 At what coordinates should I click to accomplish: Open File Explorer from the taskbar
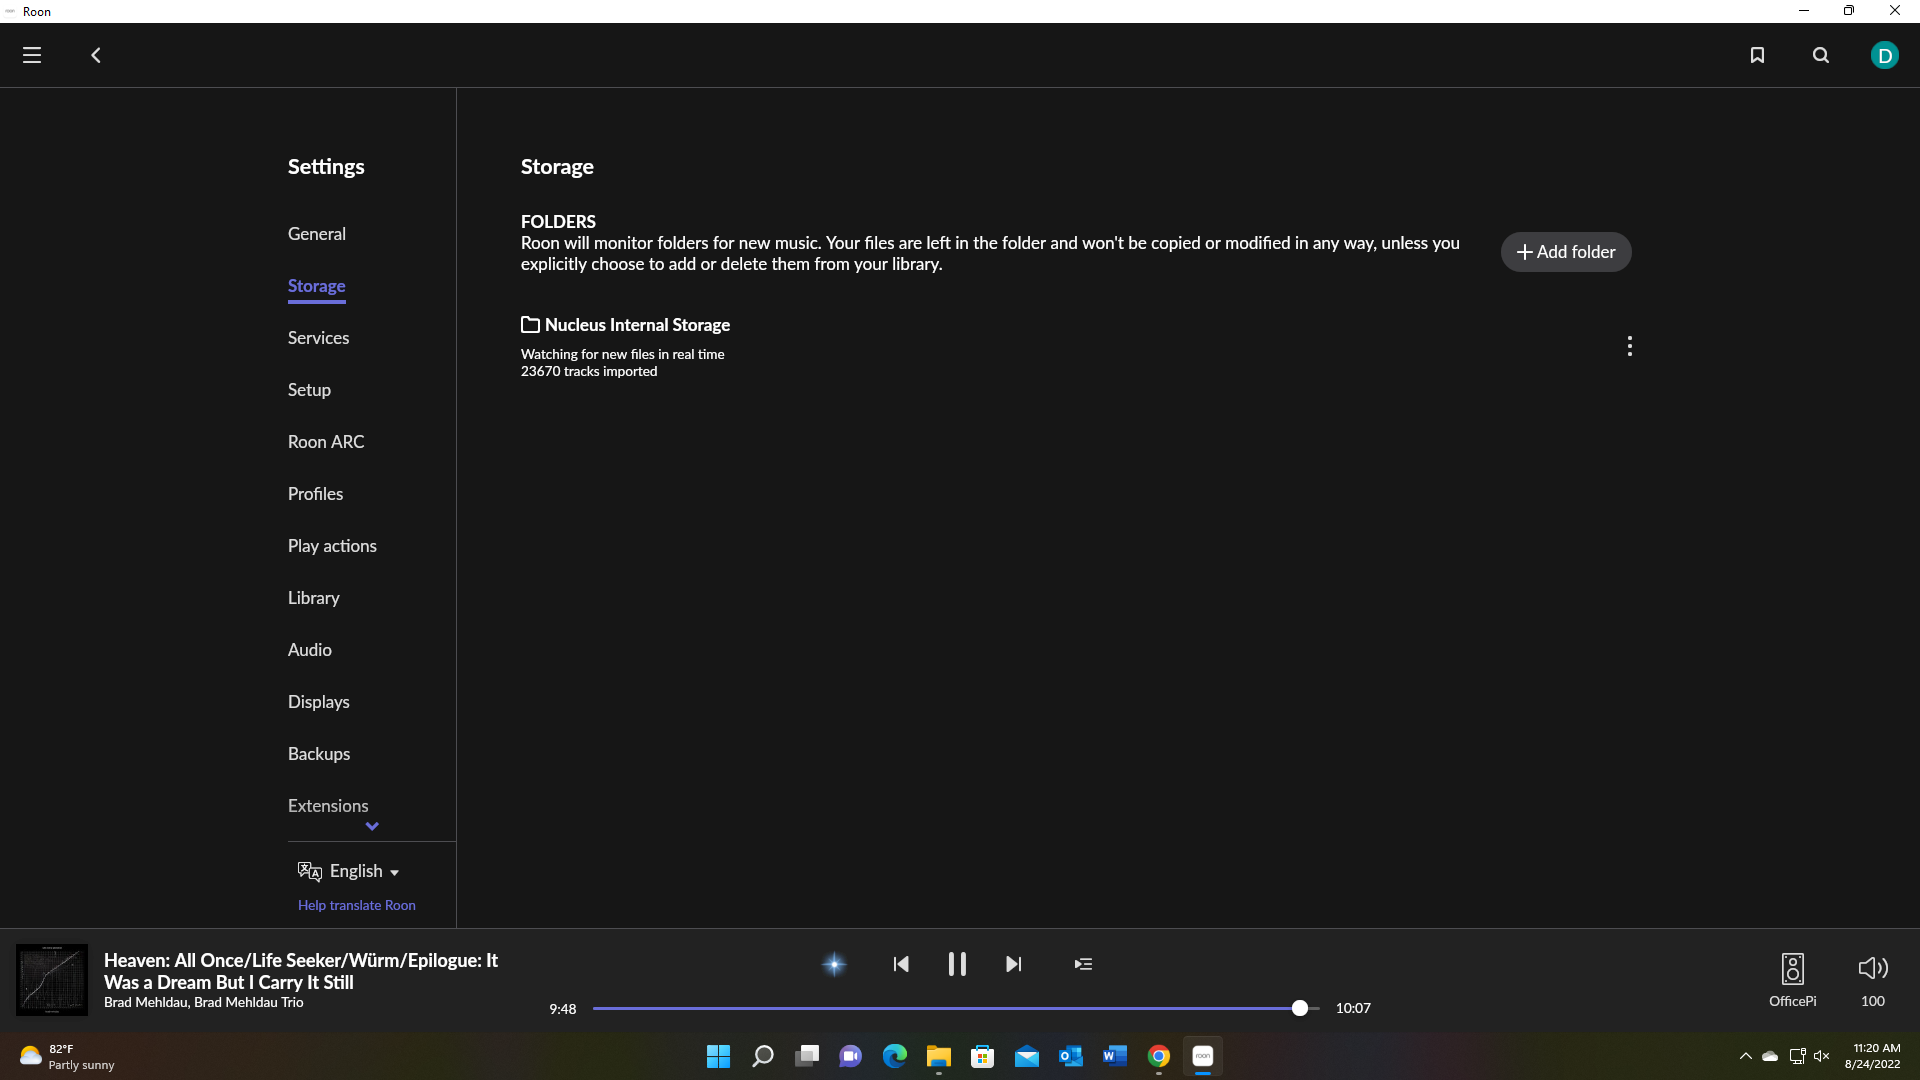coord(938,1056)
